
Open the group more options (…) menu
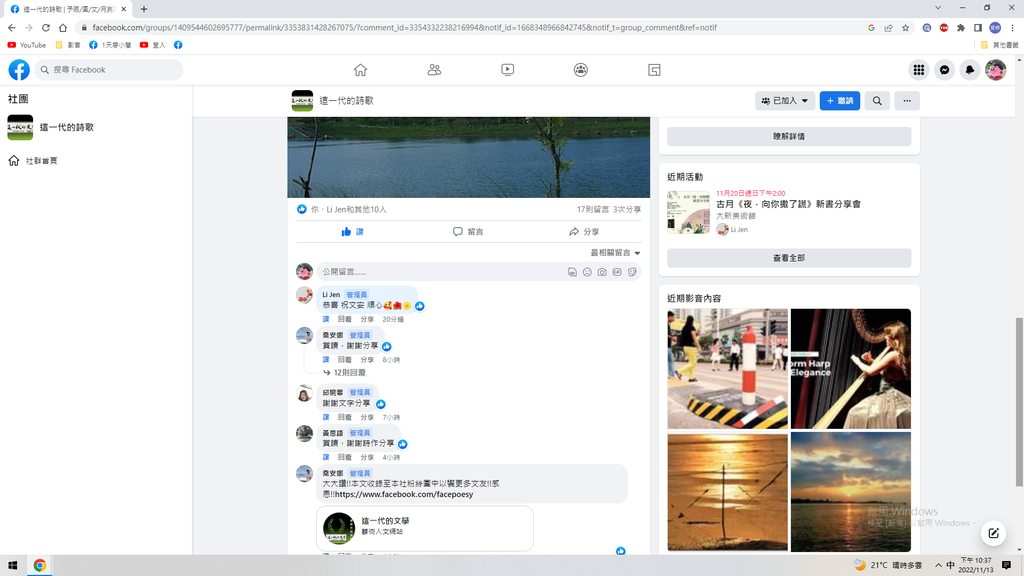click(906, 101)
